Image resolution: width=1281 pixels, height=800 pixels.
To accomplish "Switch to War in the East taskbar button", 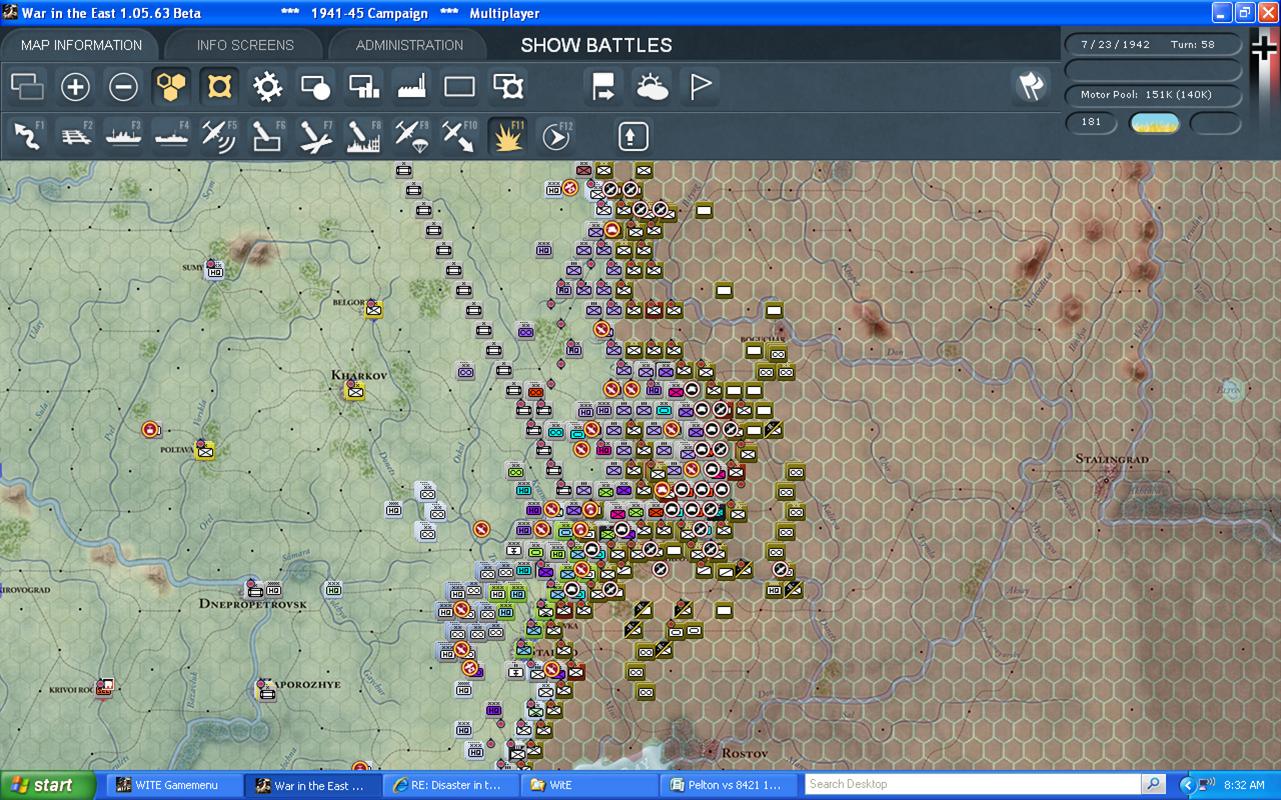I will [314, 785].
